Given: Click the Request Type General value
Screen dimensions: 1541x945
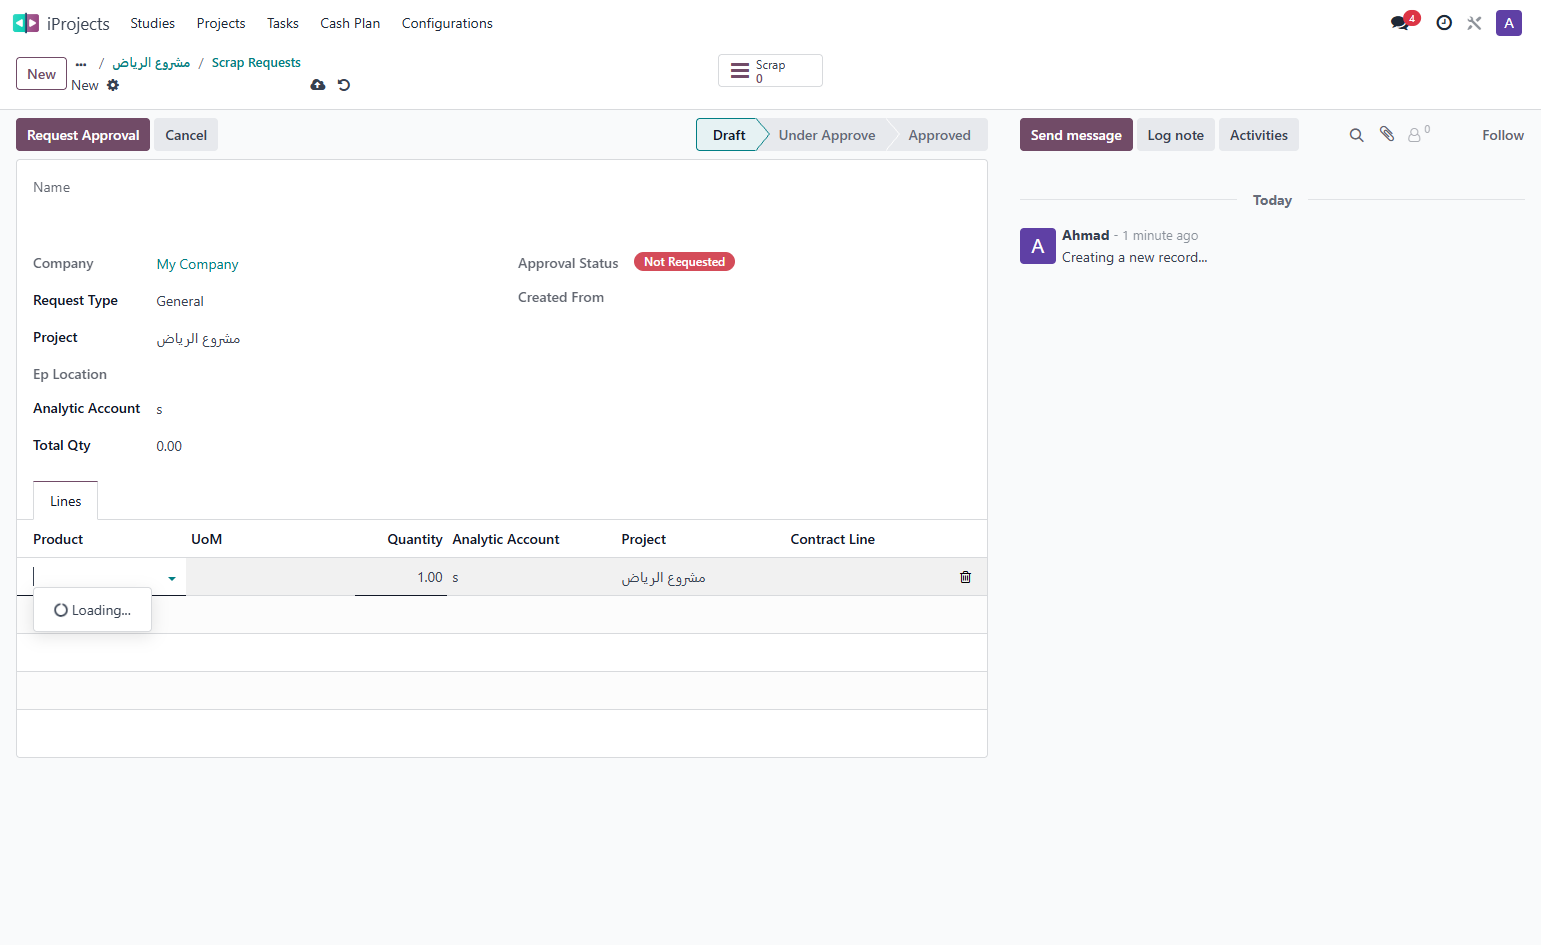Looking at the screenshot, I should pyautogui.click(x=180, y=301).
